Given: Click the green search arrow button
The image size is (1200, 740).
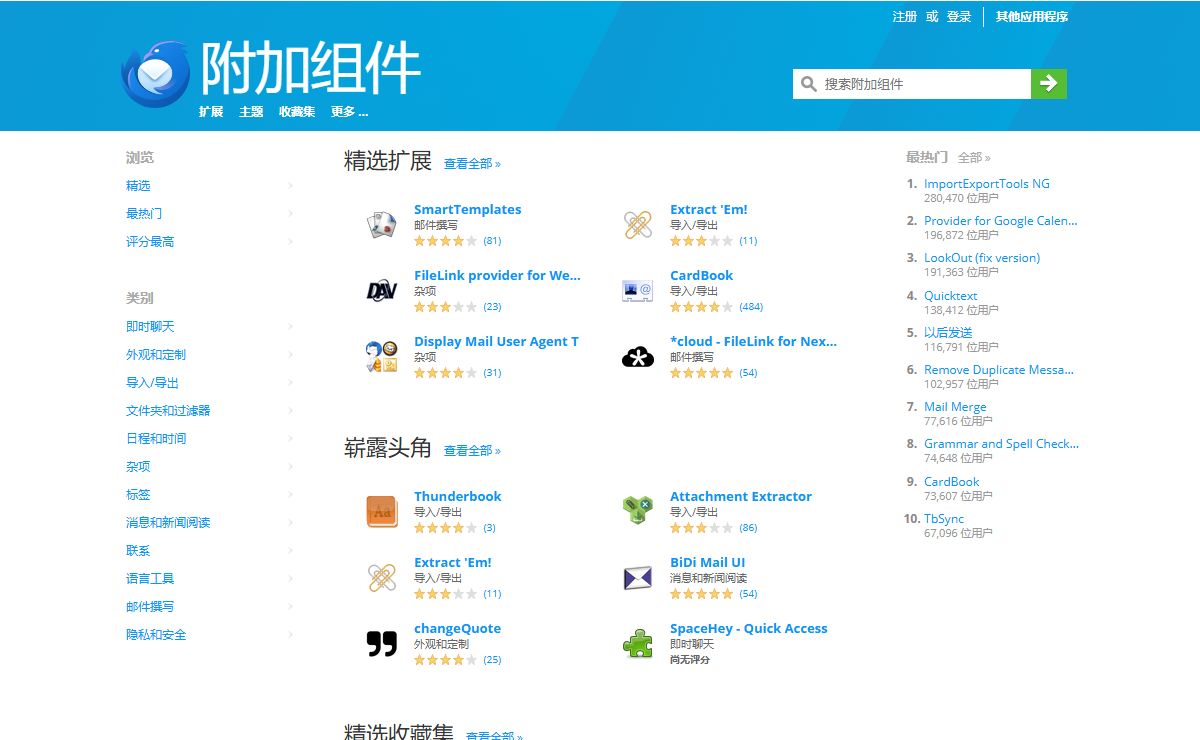Looking at the screenshot, I should tap(1049, 84).
